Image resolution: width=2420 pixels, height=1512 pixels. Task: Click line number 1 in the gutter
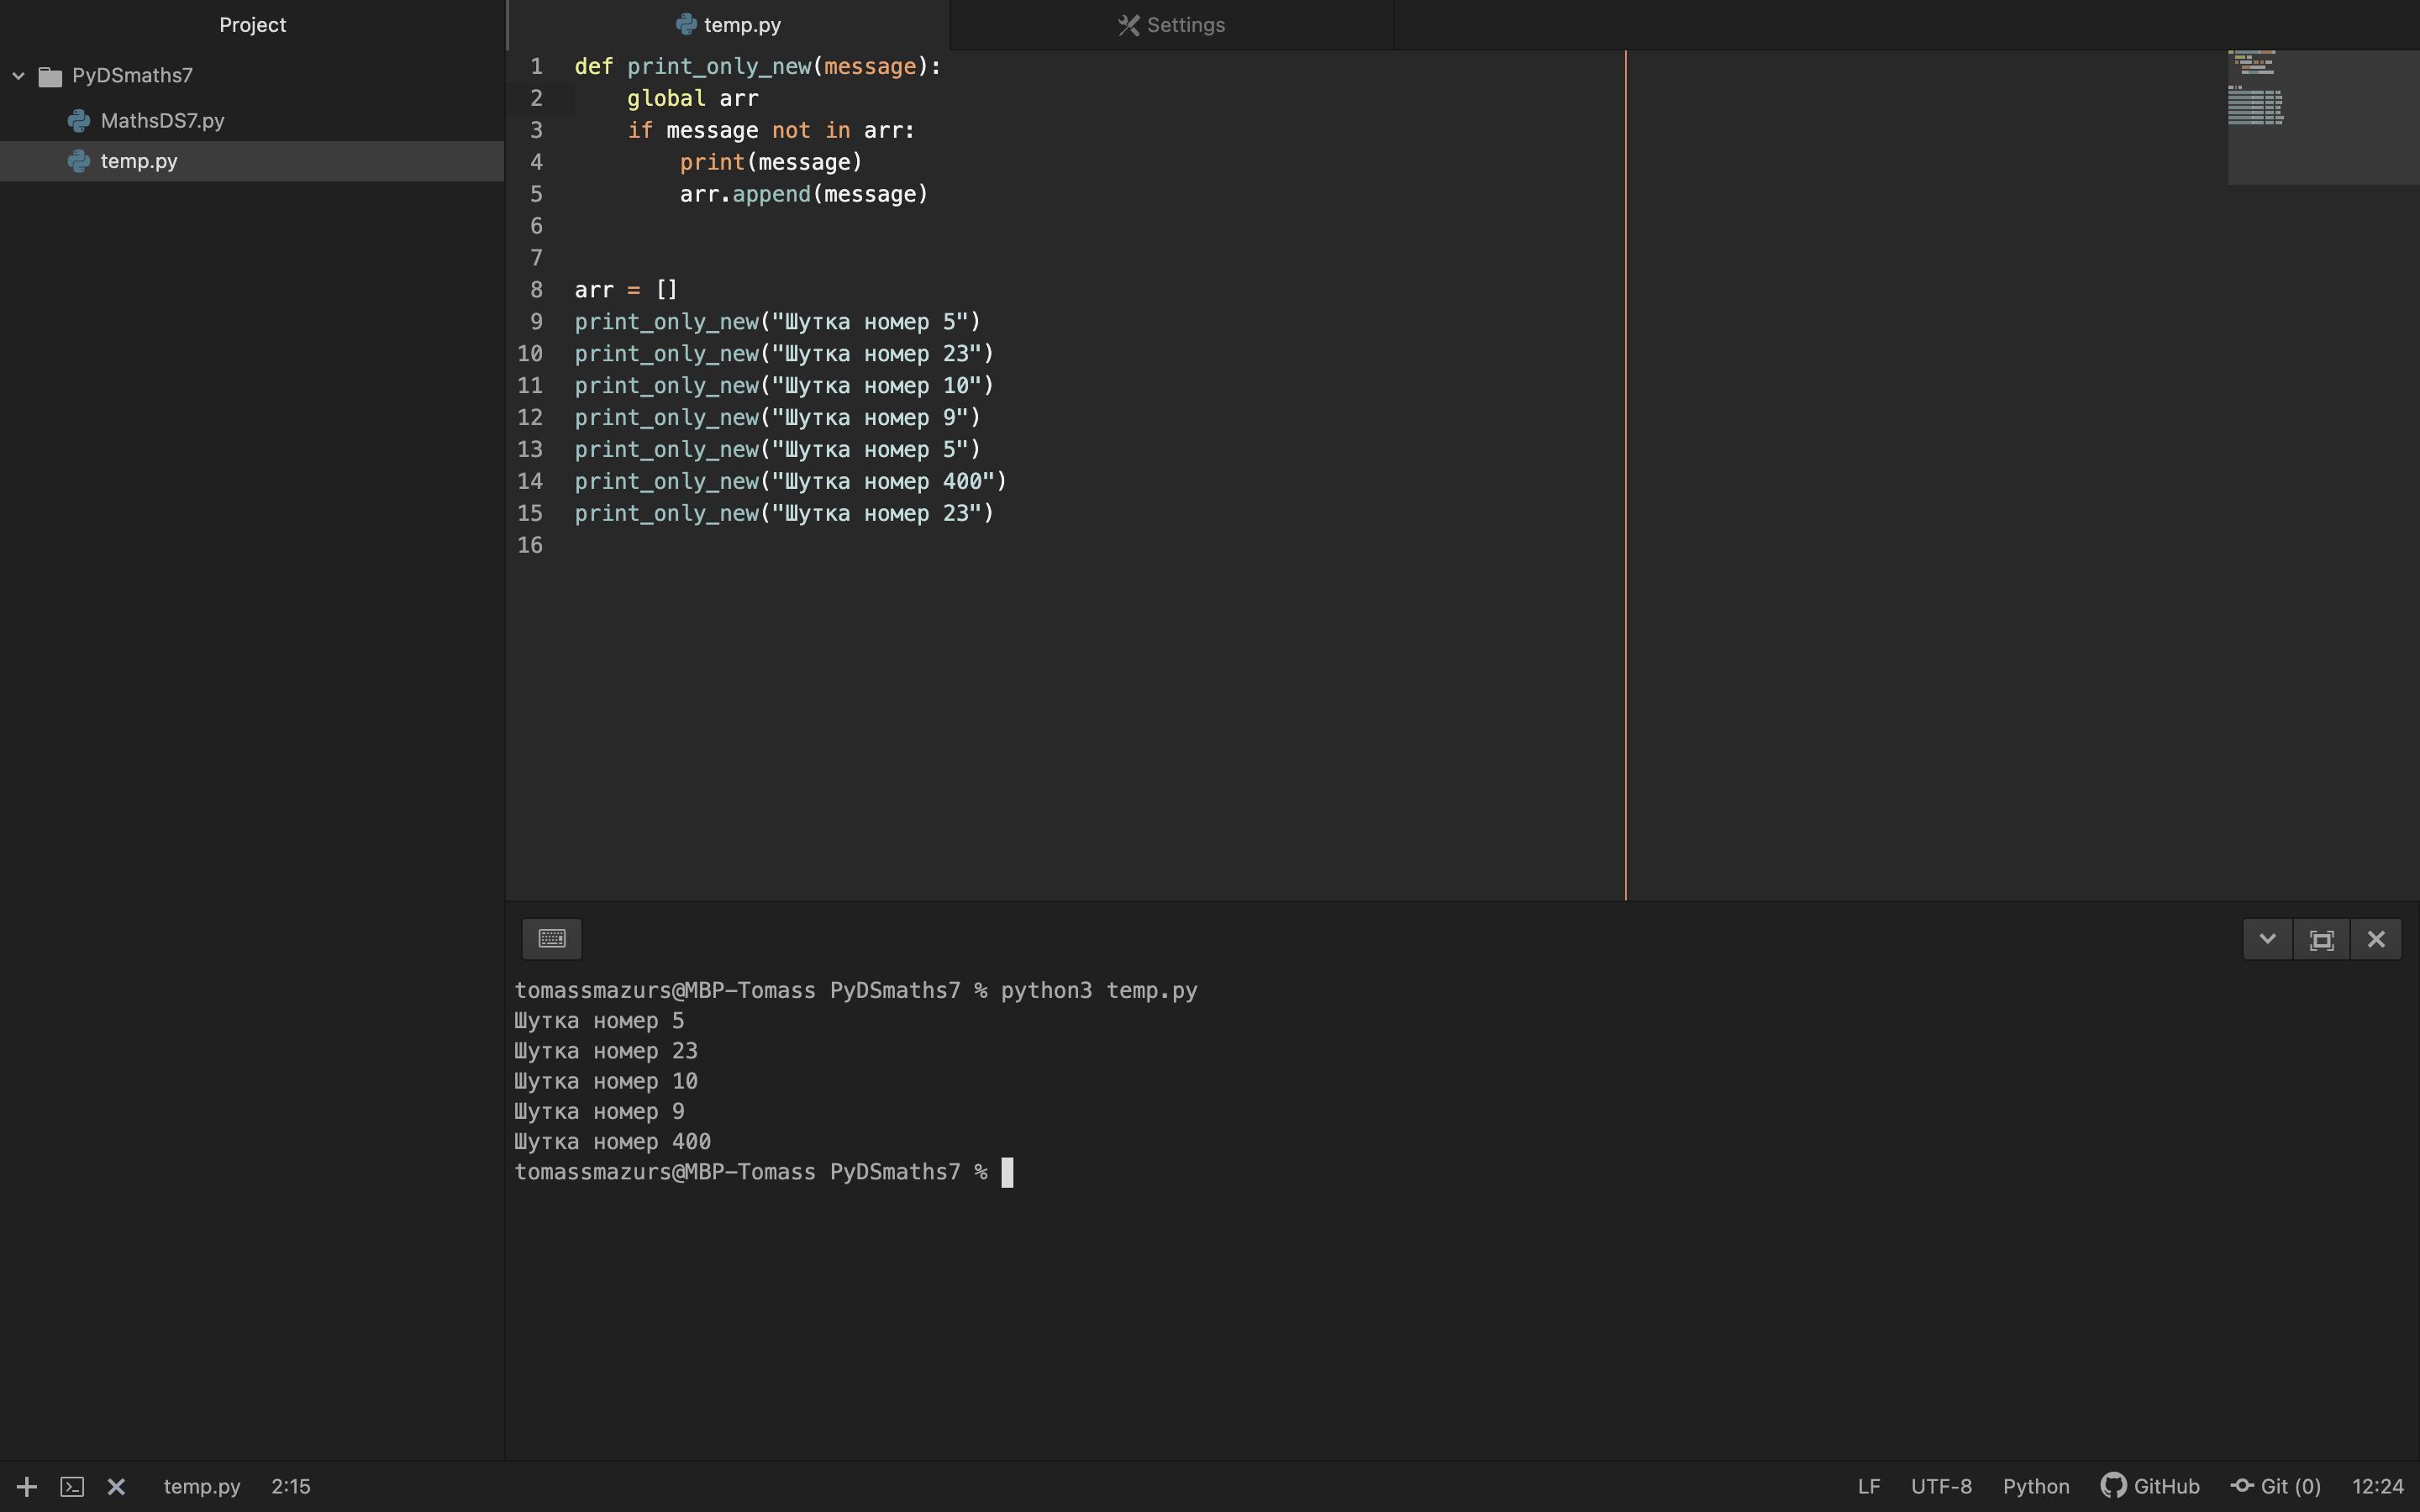[537, 67]
